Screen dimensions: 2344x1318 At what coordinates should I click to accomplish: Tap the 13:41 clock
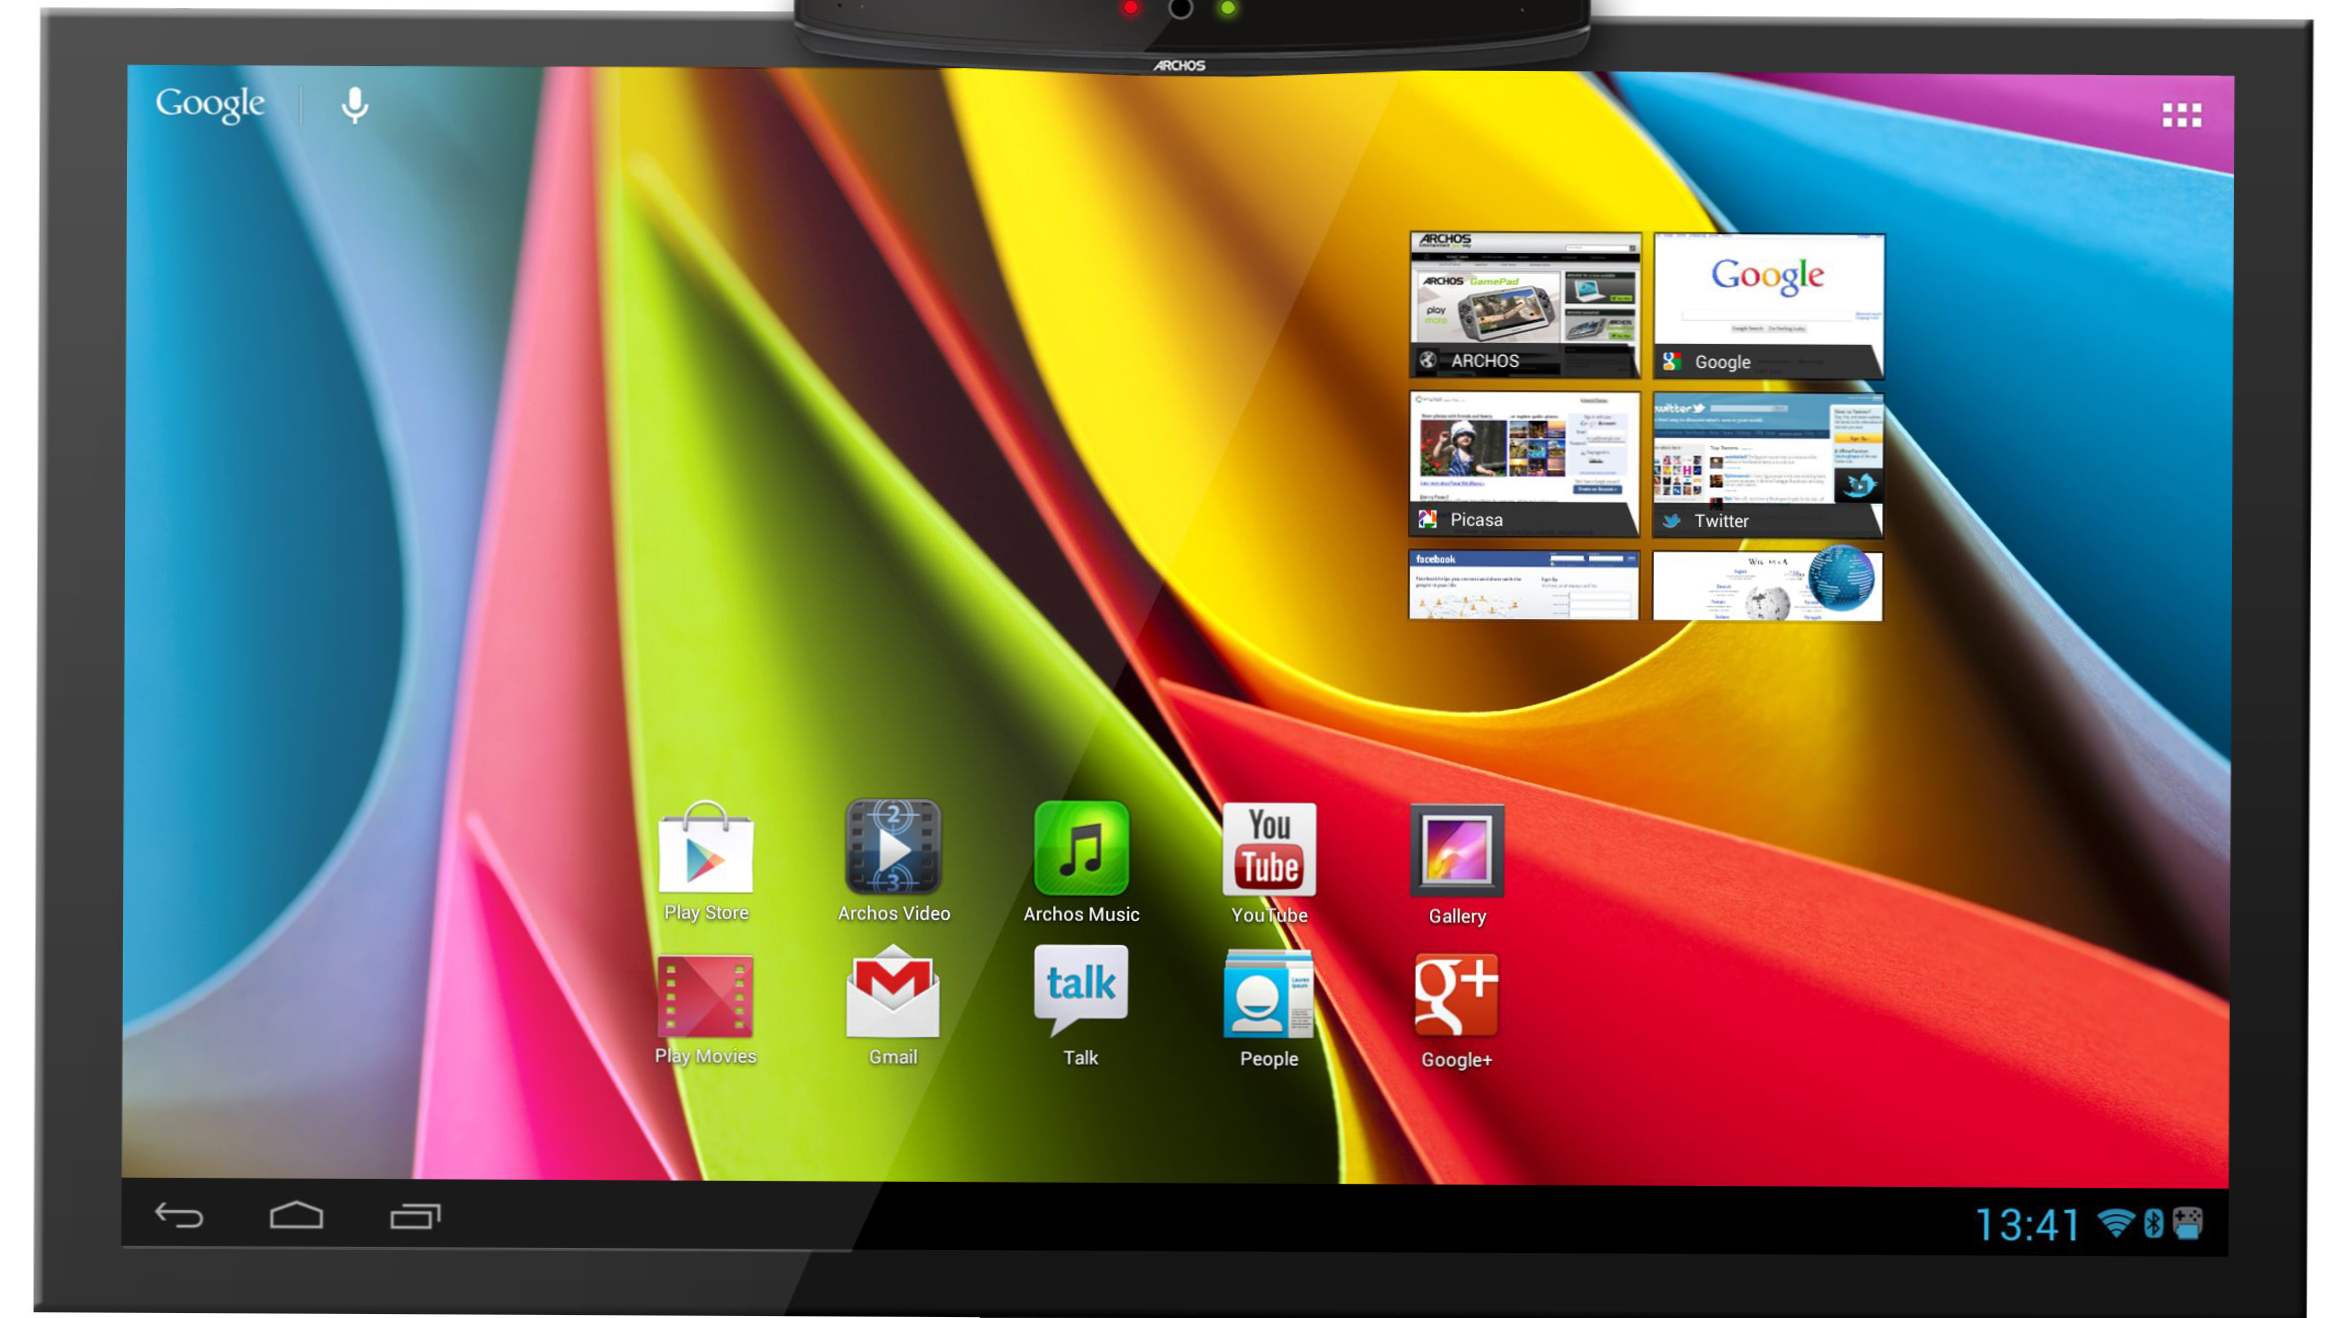point(2027,1225)
